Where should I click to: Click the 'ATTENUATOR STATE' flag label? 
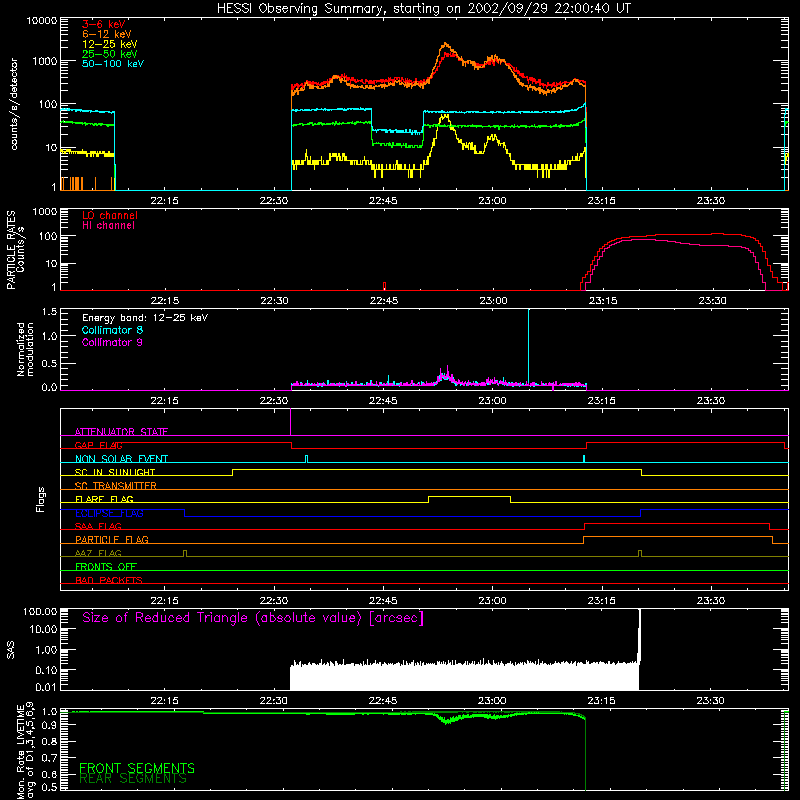121,432
